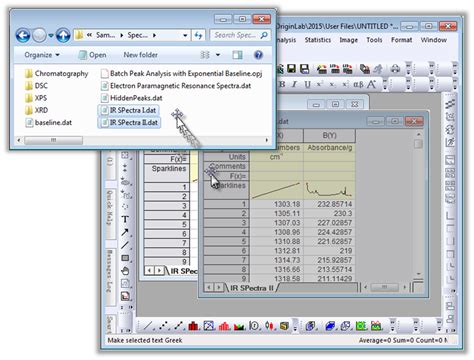The image size is (474, 360).
Task: Click the Histogram plot icon
Action: point(224,326)
